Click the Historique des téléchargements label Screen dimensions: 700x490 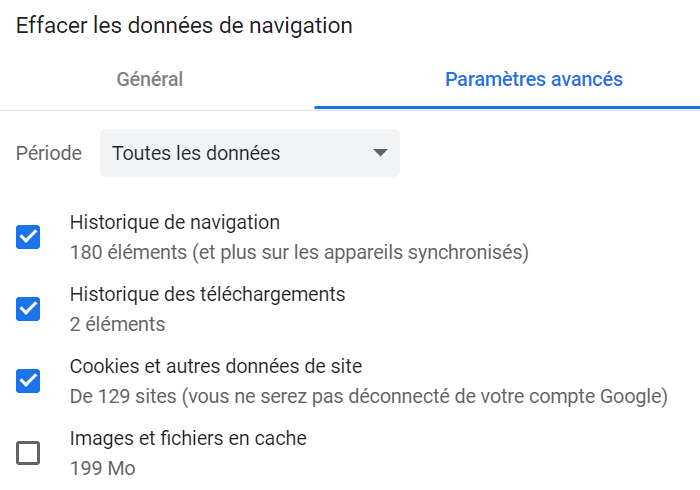click(x=207, y=294)
